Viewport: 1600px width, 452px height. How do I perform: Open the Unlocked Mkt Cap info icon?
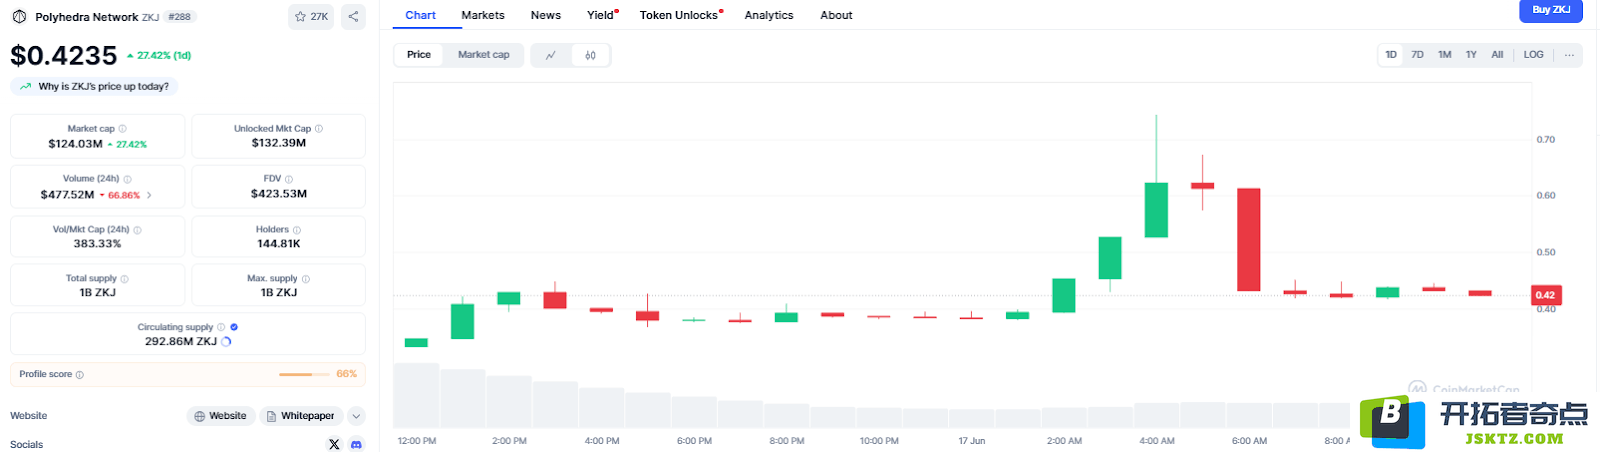(x=319, y=129)
